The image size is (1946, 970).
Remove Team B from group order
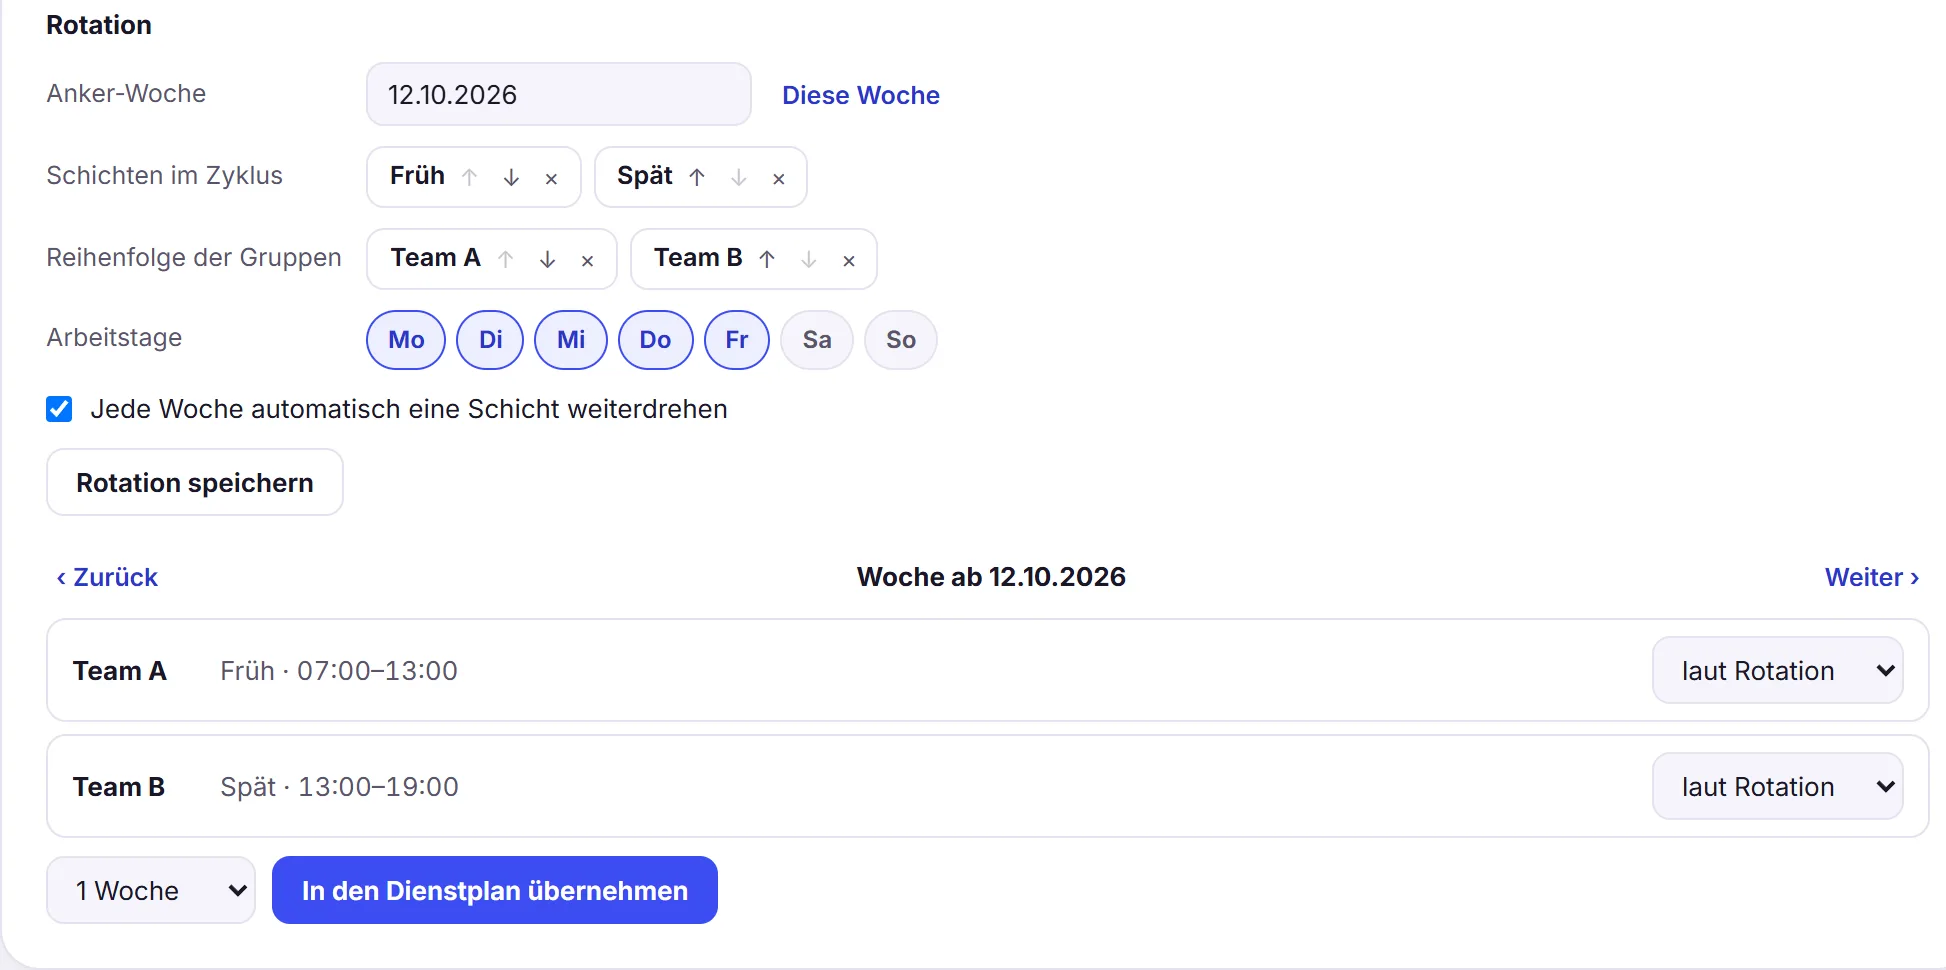pyautogui.click(x=849, y=260)
